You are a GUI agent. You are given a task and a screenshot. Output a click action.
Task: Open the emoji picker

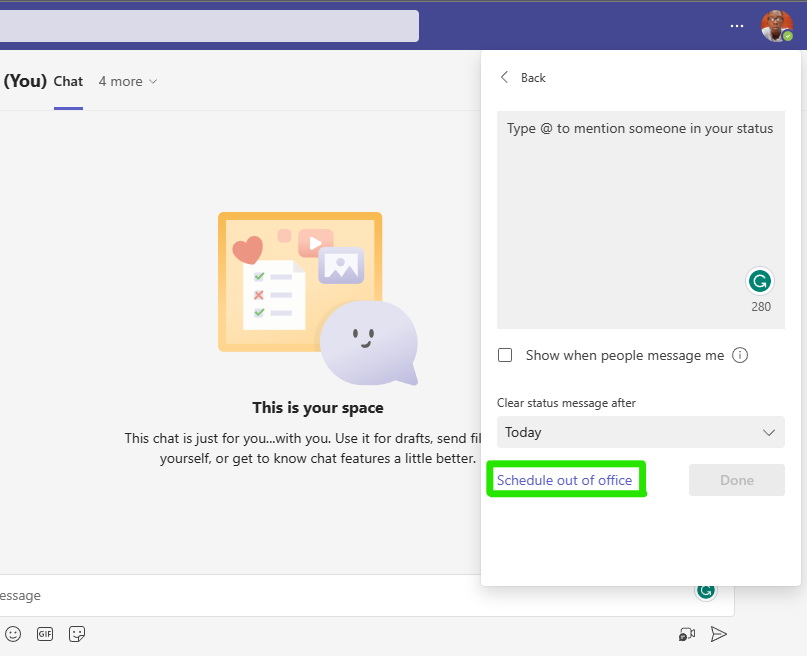[13, 633]
